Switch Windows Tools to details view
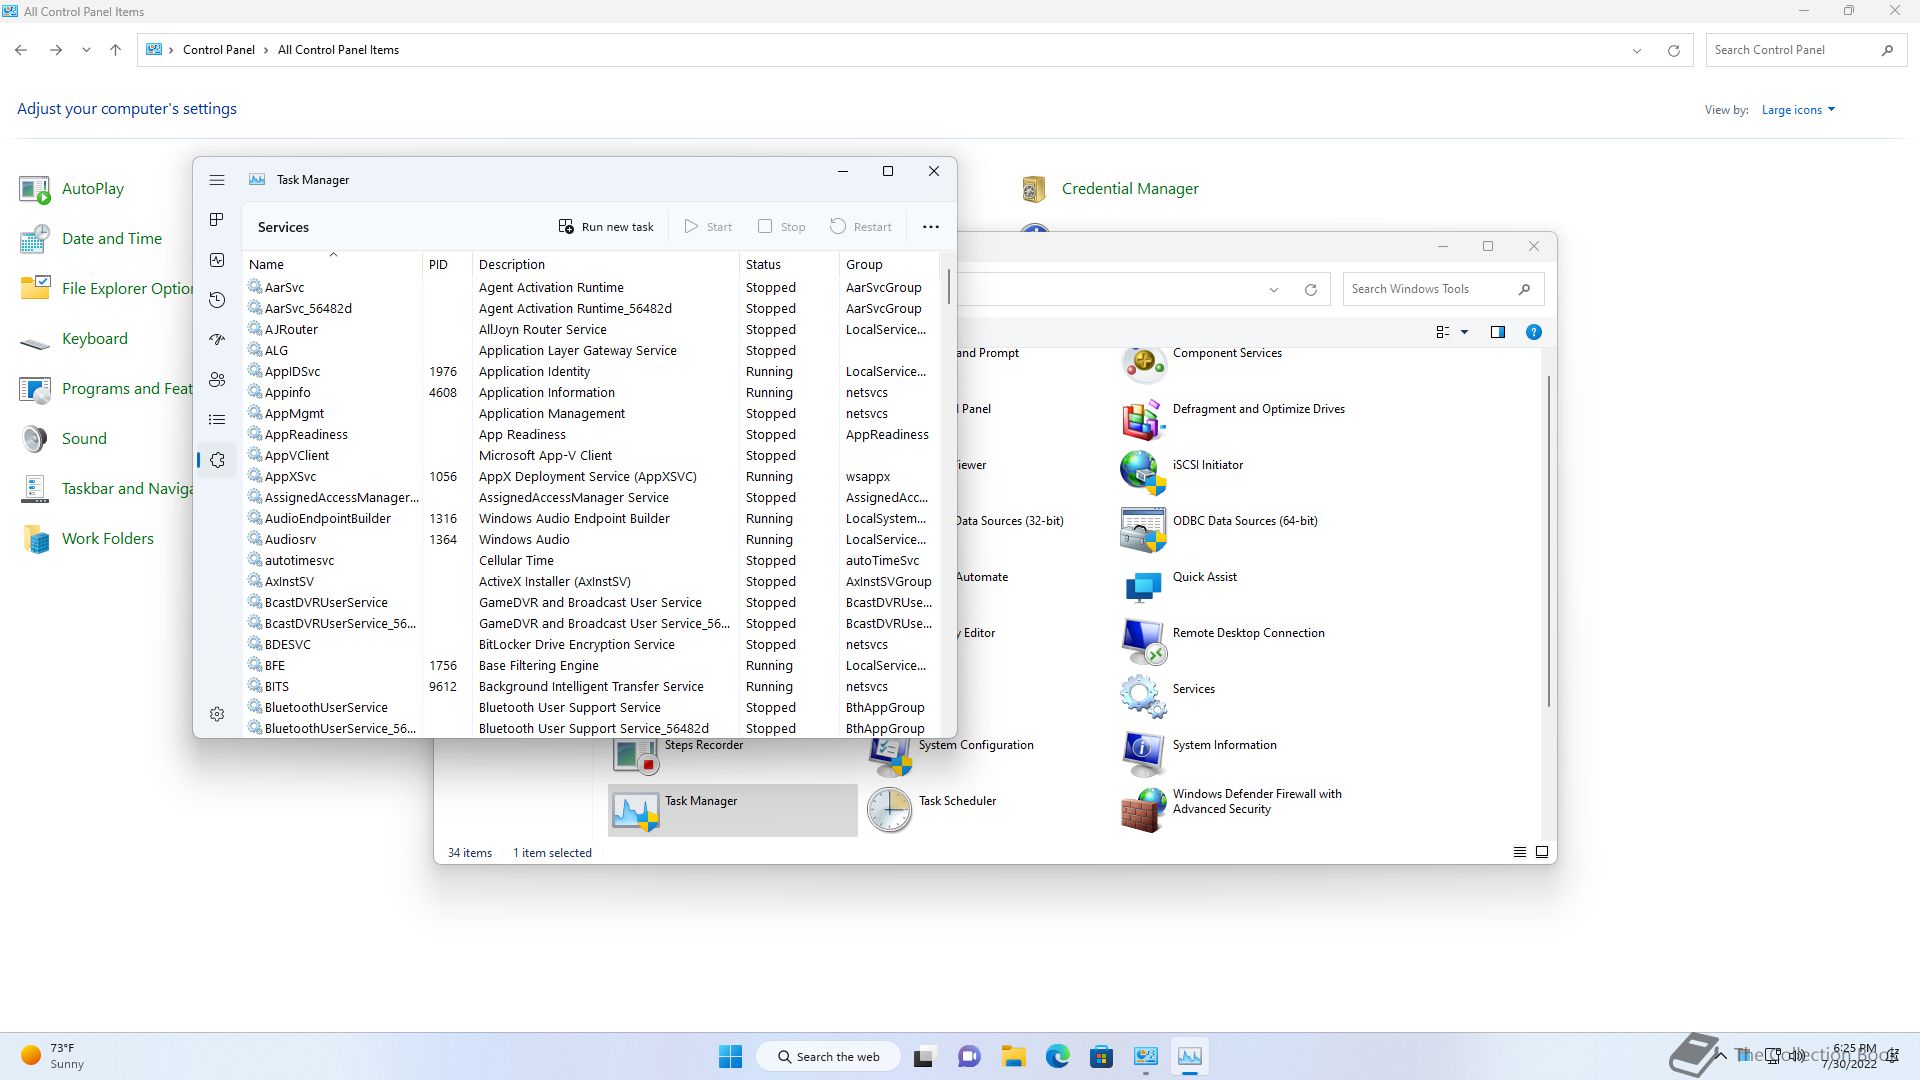This screenshot has width=1920, height=1080. 1519,852
